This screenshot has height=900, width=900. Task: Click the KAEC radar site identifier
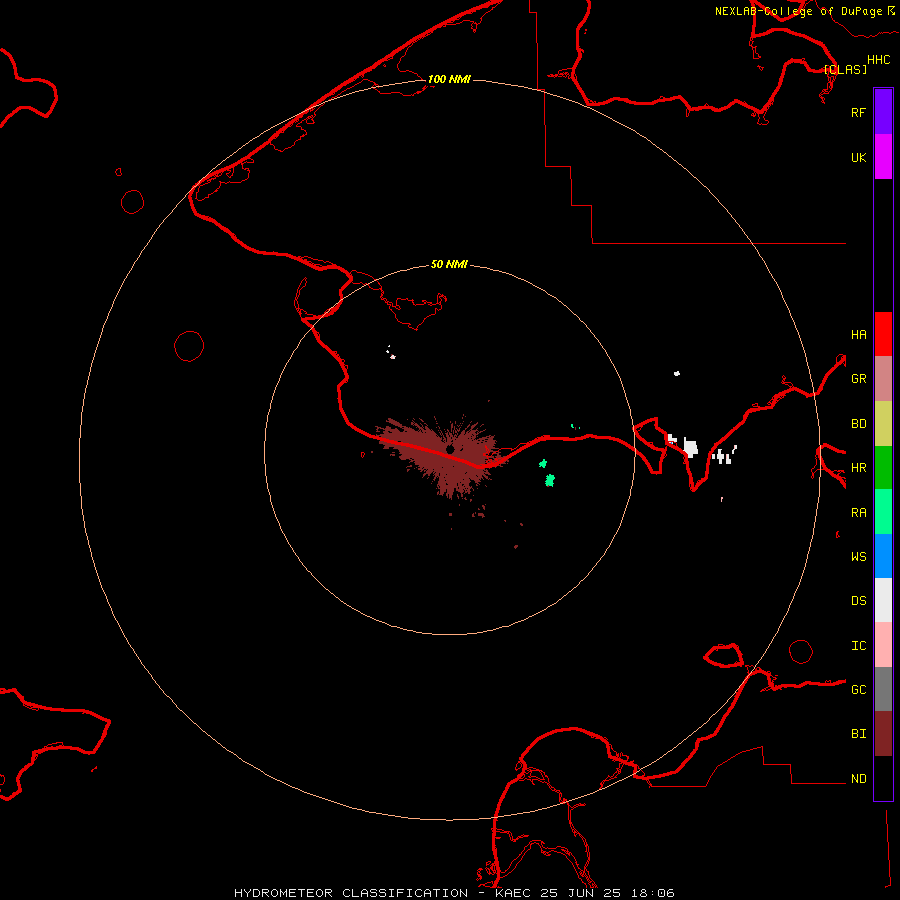[513, 893]
